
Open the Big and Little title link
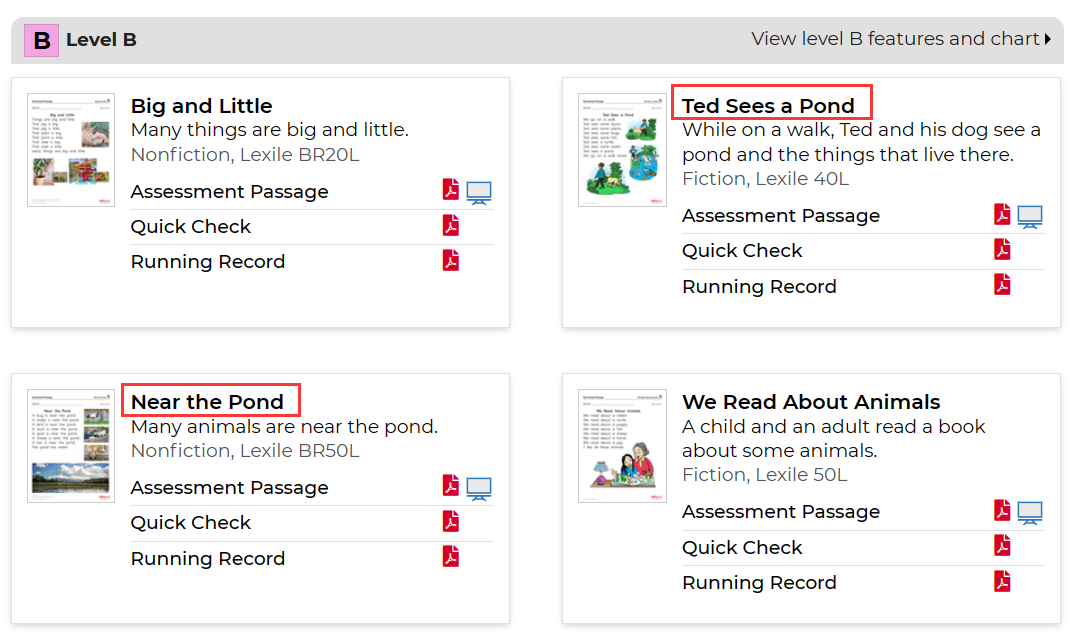(x=201, y=106)
